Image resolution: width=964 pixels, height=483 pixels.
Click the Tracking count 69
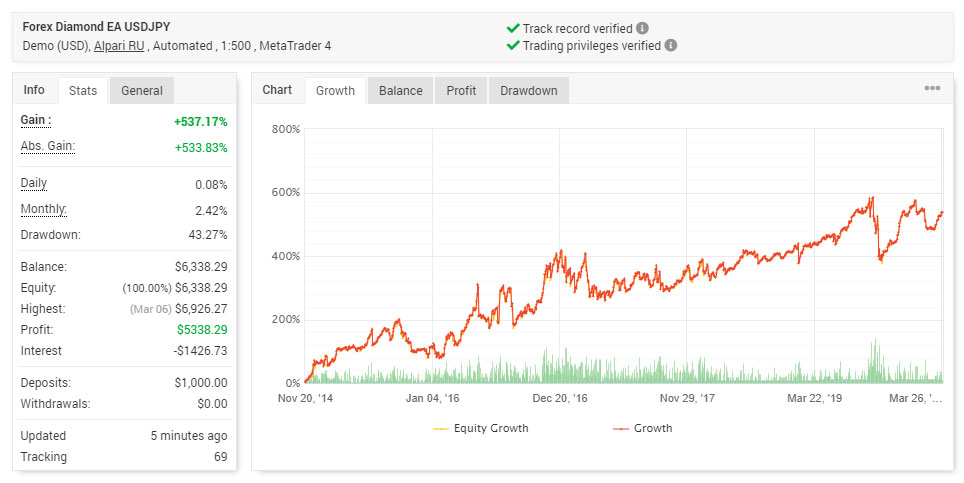click(221, 457)
